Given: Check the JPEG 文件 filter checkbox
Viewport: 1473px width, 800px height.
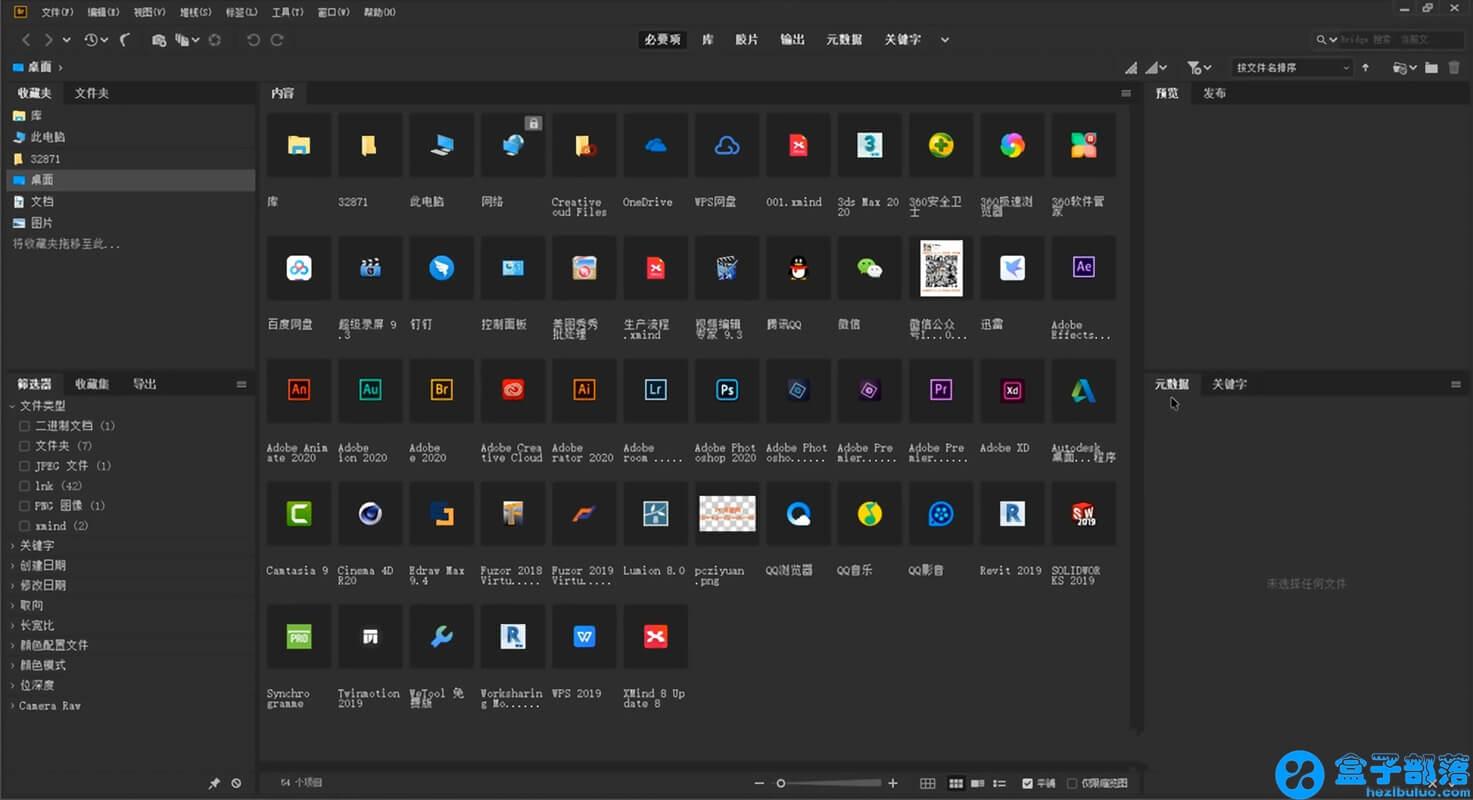Looking at the screenshot, I should [24, 466].
